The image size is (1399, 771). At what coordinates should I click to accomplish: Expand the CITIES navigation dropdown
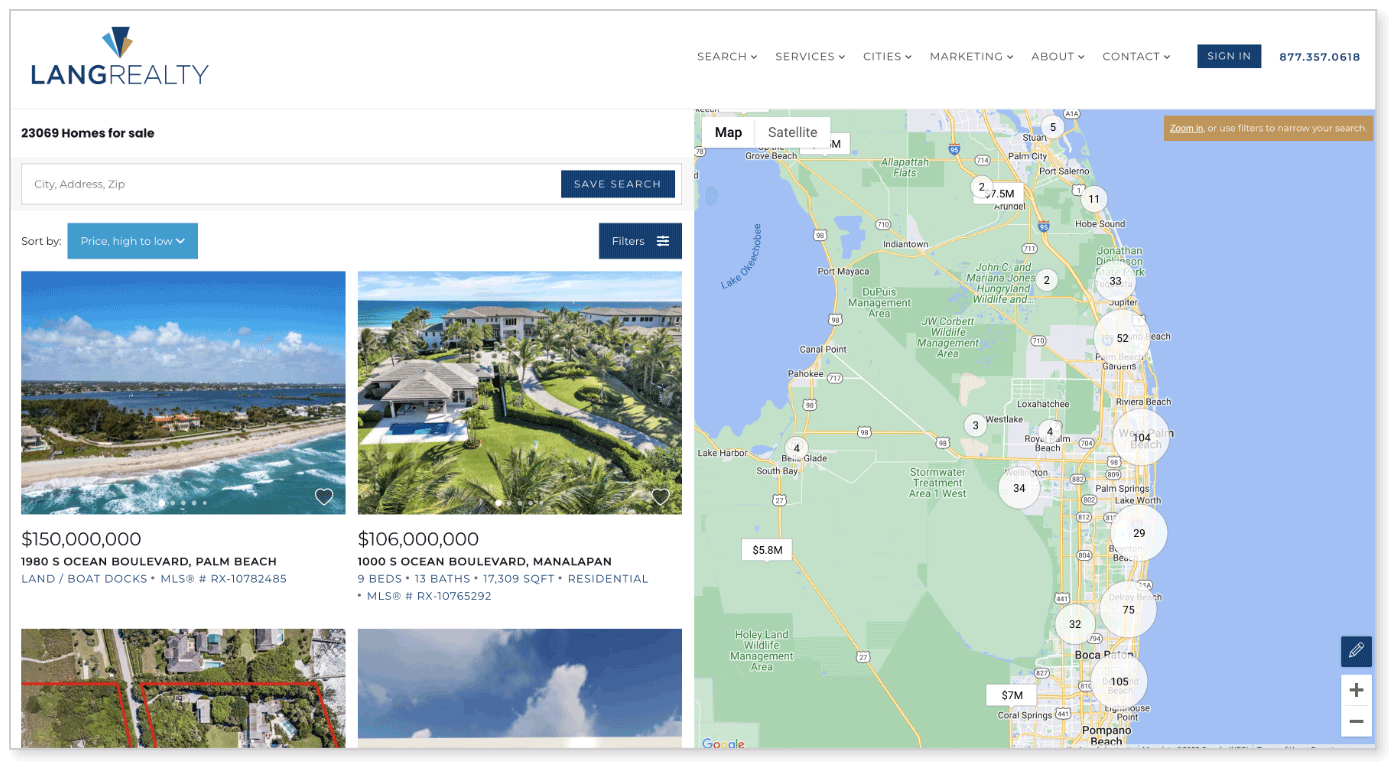tap(886, 56)
